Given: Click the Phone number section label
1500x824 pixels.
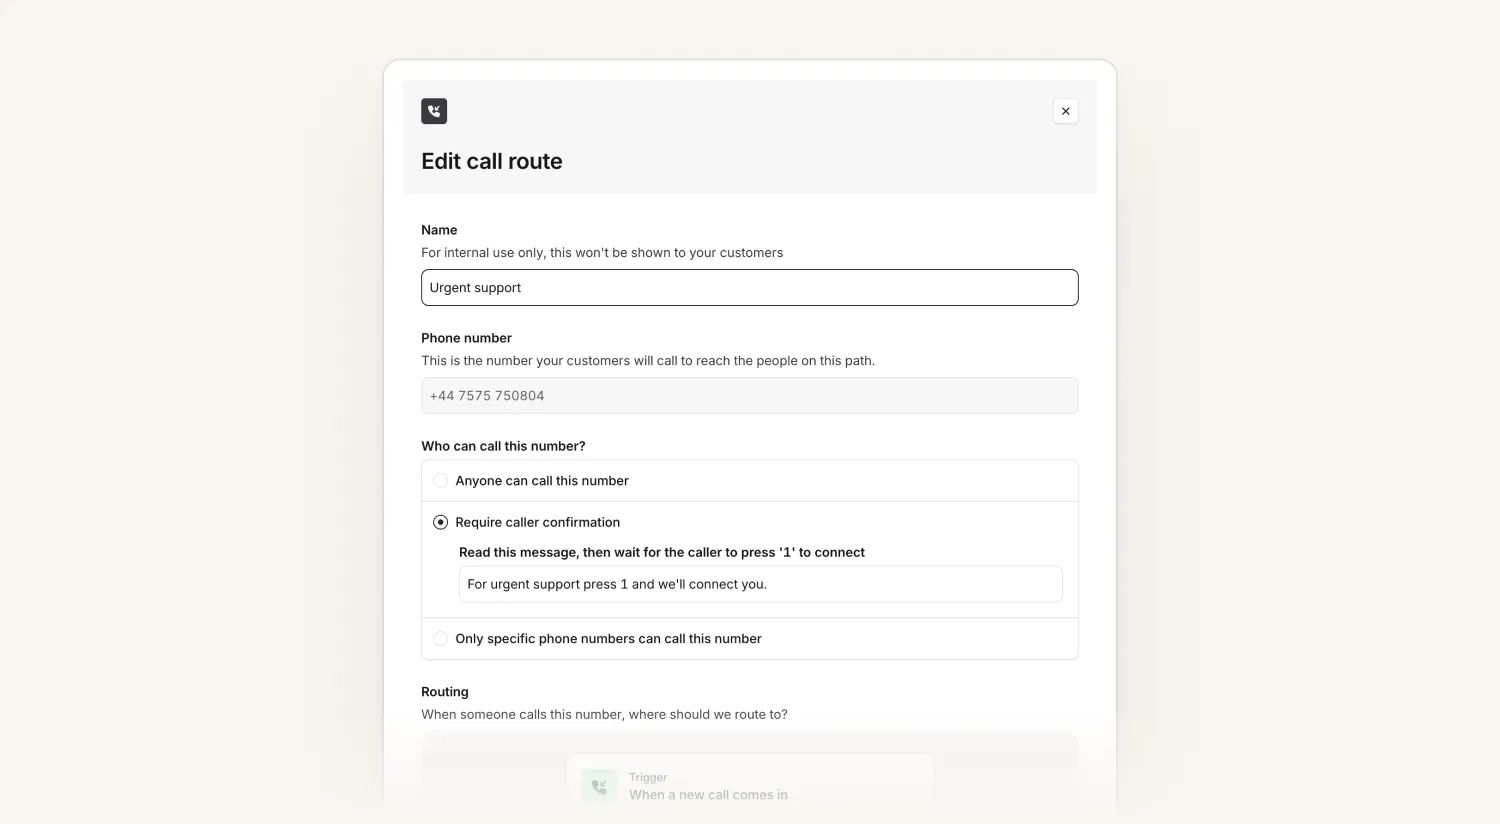Looking at the screenshot, I should coord(466,338).
